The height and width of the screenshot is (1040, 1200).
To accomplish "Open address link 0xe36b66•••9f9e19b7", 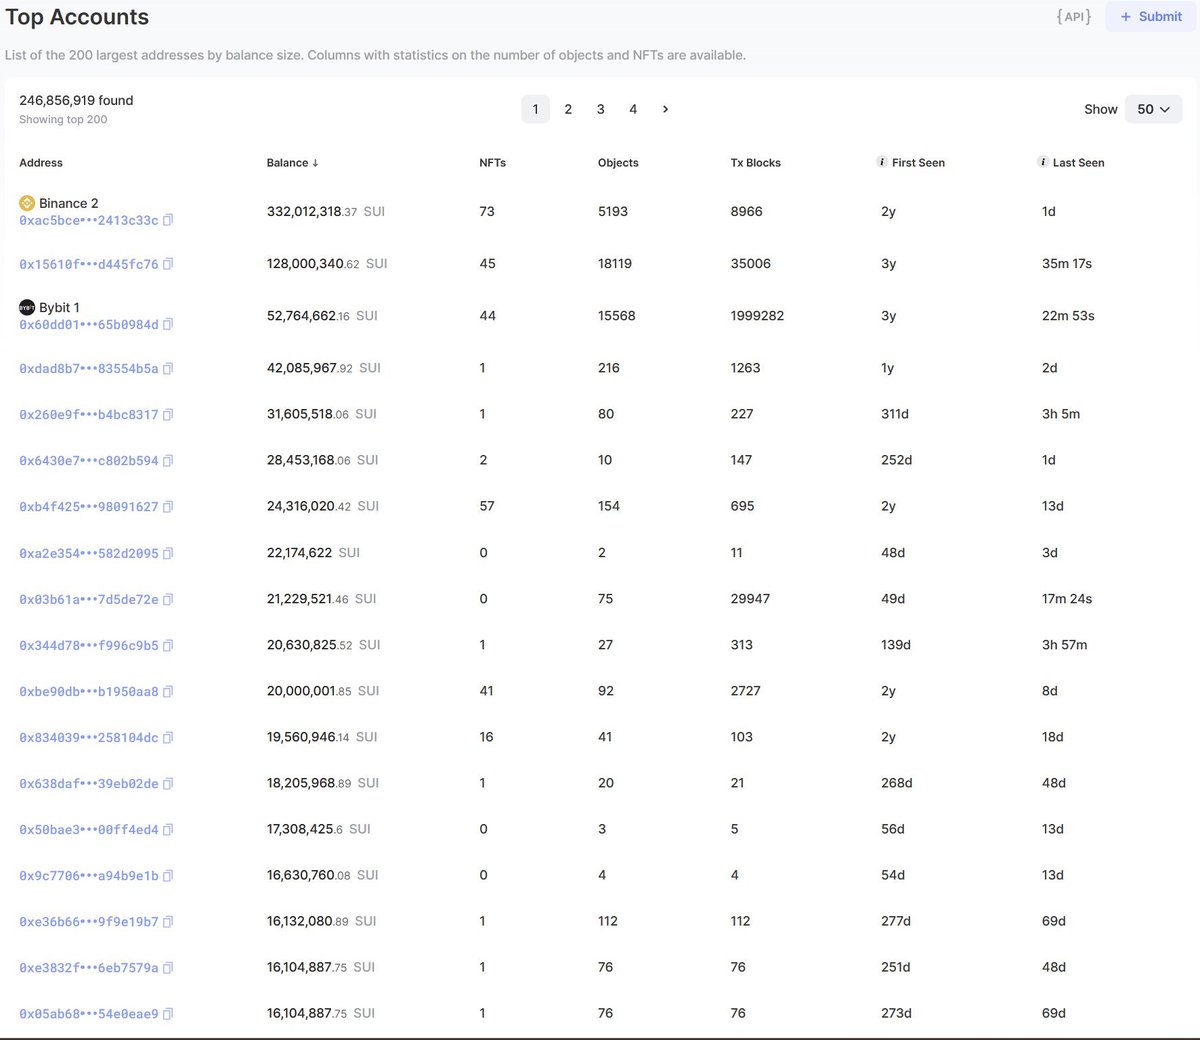I will tap(88, 921).
